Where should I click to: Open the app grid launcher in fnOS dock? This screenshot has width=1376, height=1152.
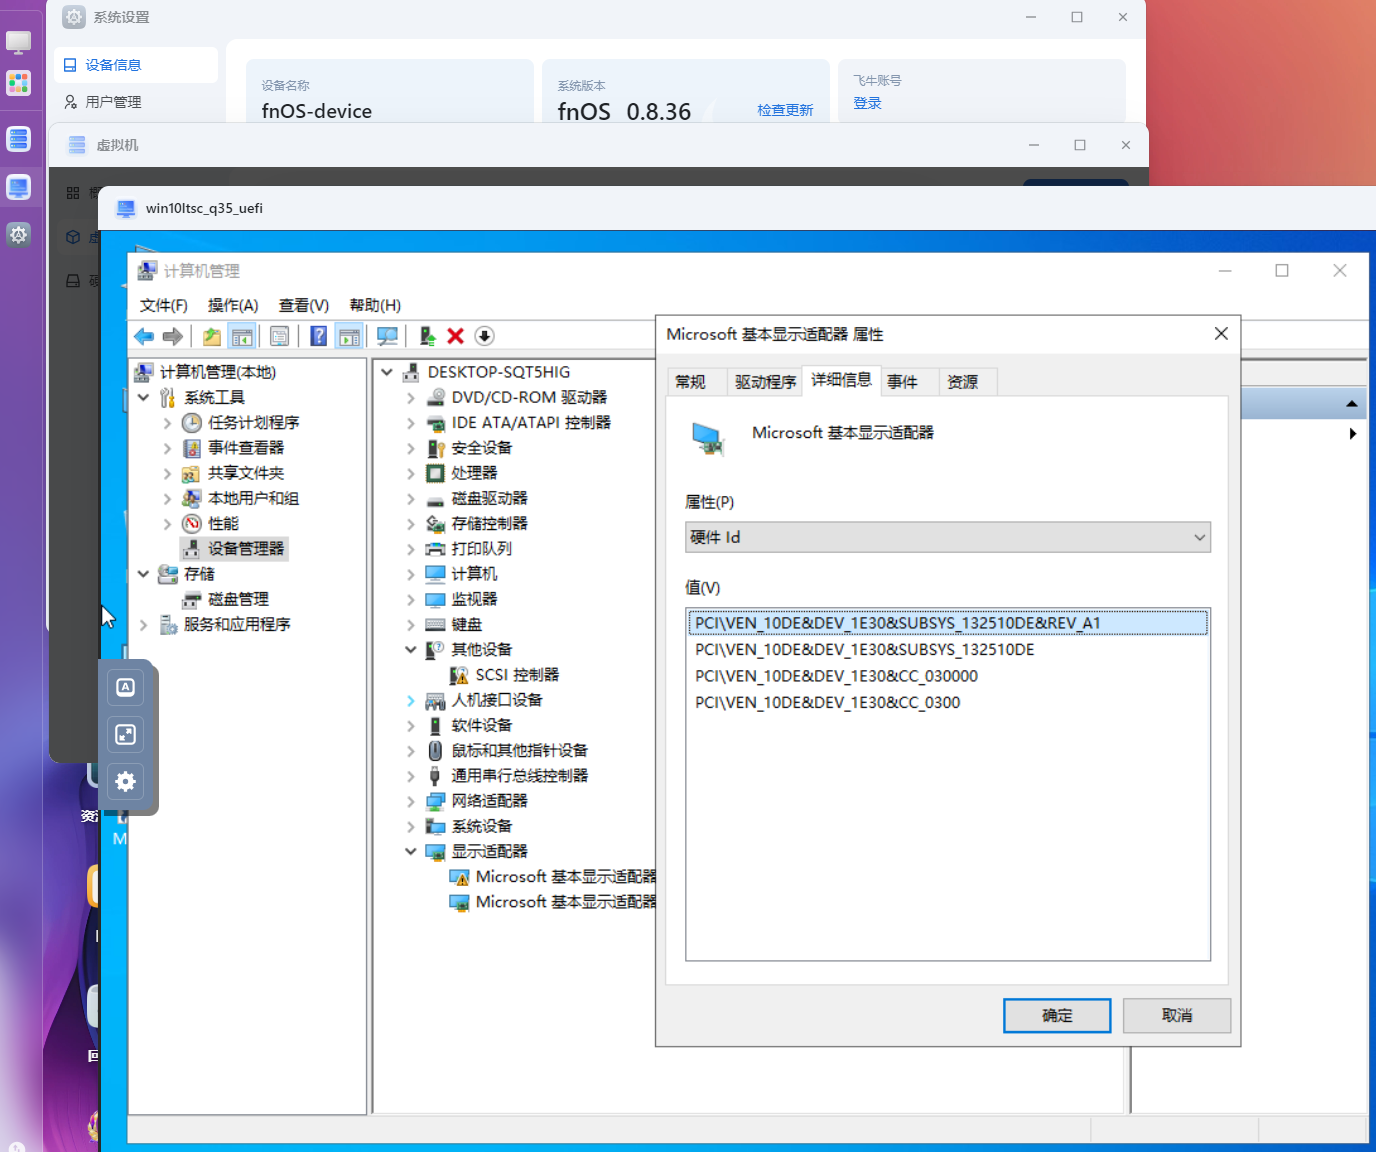(19, 83)
